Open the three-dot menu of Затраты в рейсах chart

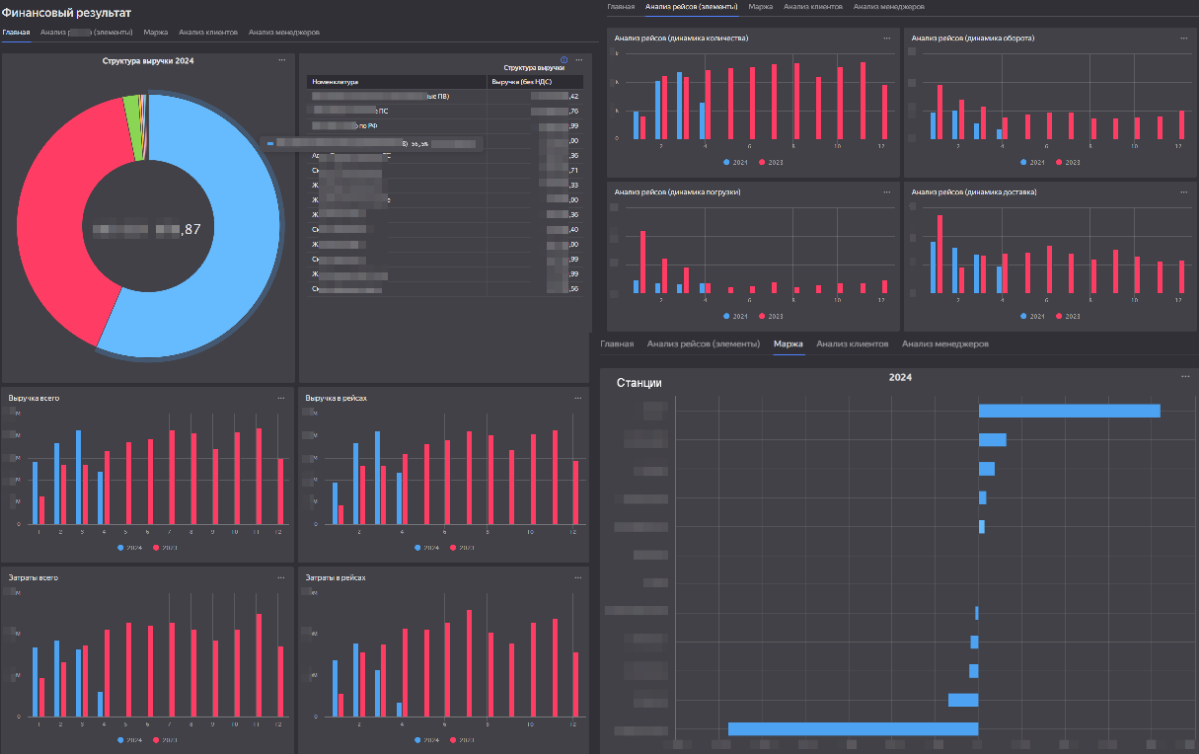click(578, 577)
